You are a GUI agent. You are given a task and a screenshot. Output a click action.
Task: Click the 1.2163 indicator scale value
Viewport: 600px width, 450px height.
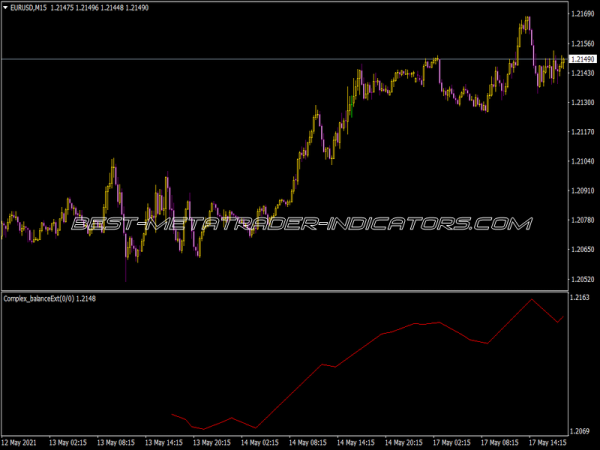tap(580, 298)
